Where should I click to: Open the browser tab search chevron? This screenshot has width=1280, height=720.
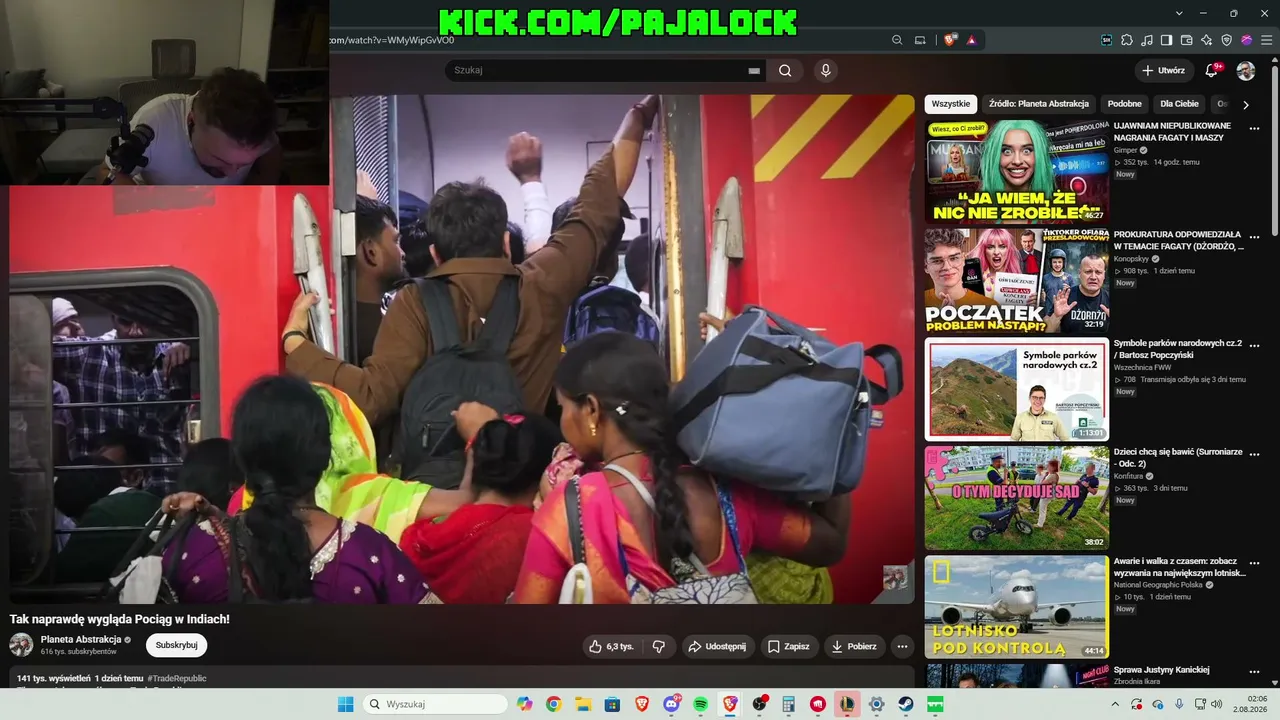click(x=1179, y=13)
